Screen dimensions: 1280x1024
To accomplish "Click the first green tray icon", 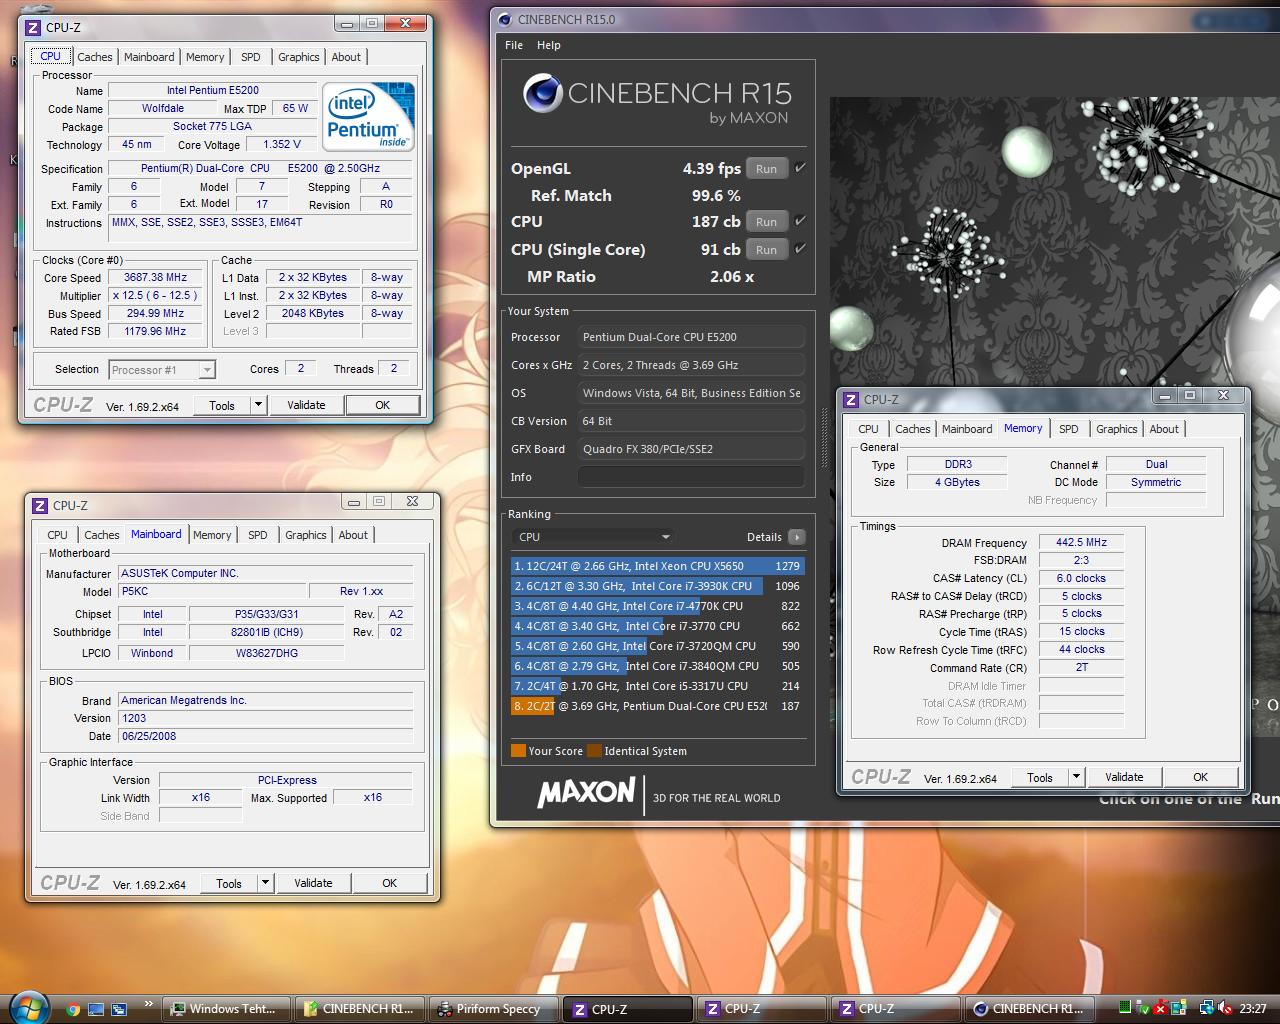I will tap(1125, 1008).
